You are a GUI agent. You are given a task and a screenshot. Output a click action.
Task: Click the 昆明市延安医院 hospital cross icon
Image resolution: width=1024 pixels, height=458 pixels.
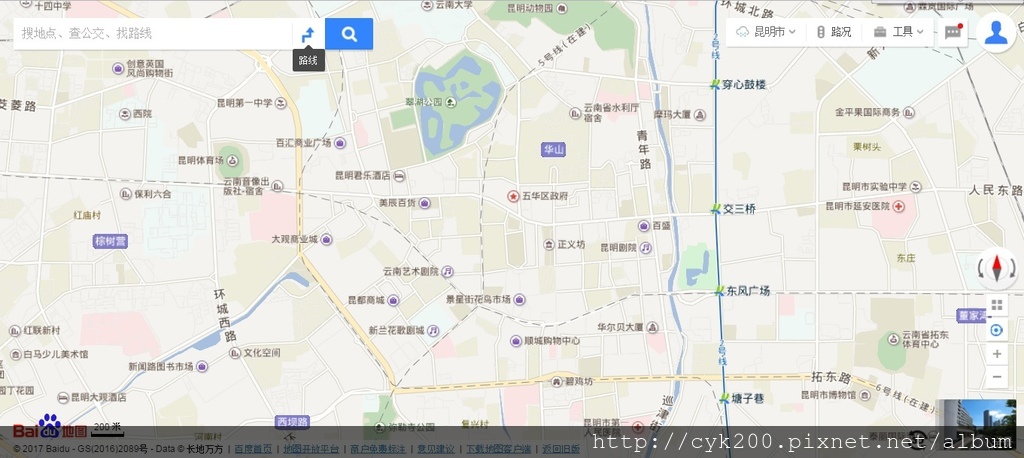(x=899, y=206)
